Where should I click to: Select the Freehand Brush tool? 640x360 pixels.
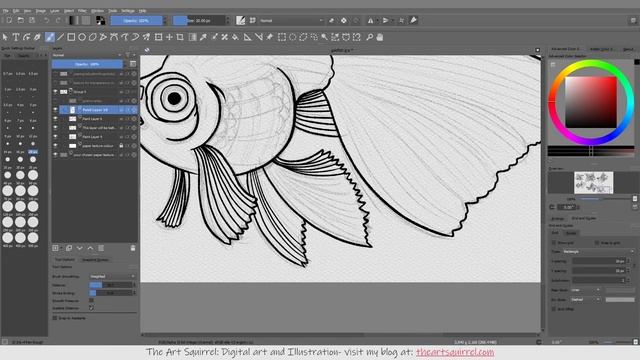pos(50,37)
